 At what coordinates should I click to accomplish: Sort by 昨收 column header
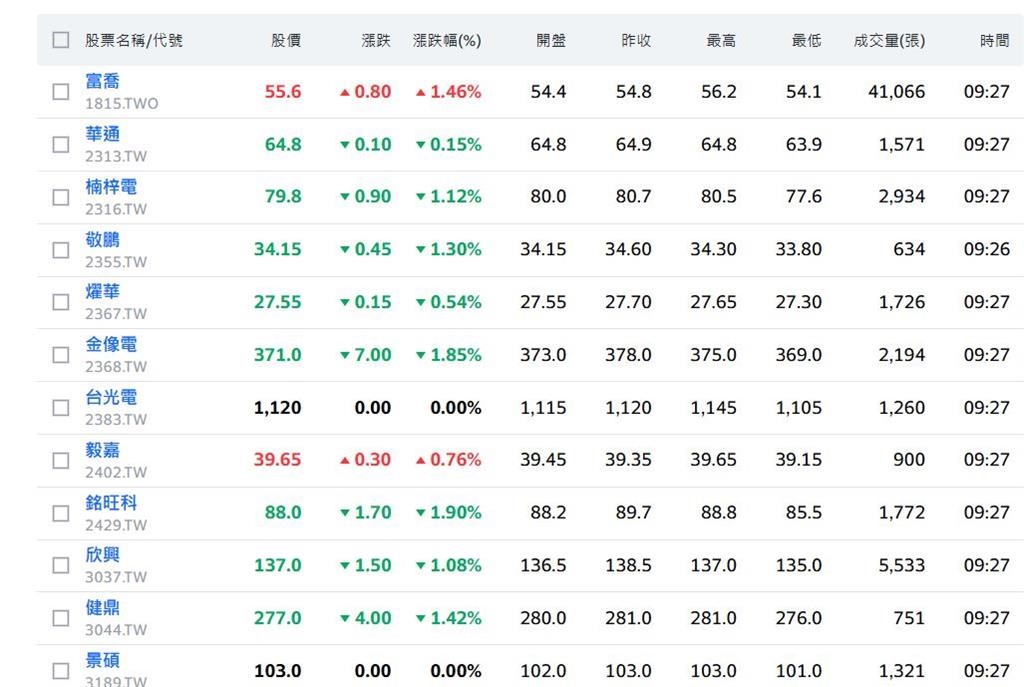(636, 41)
